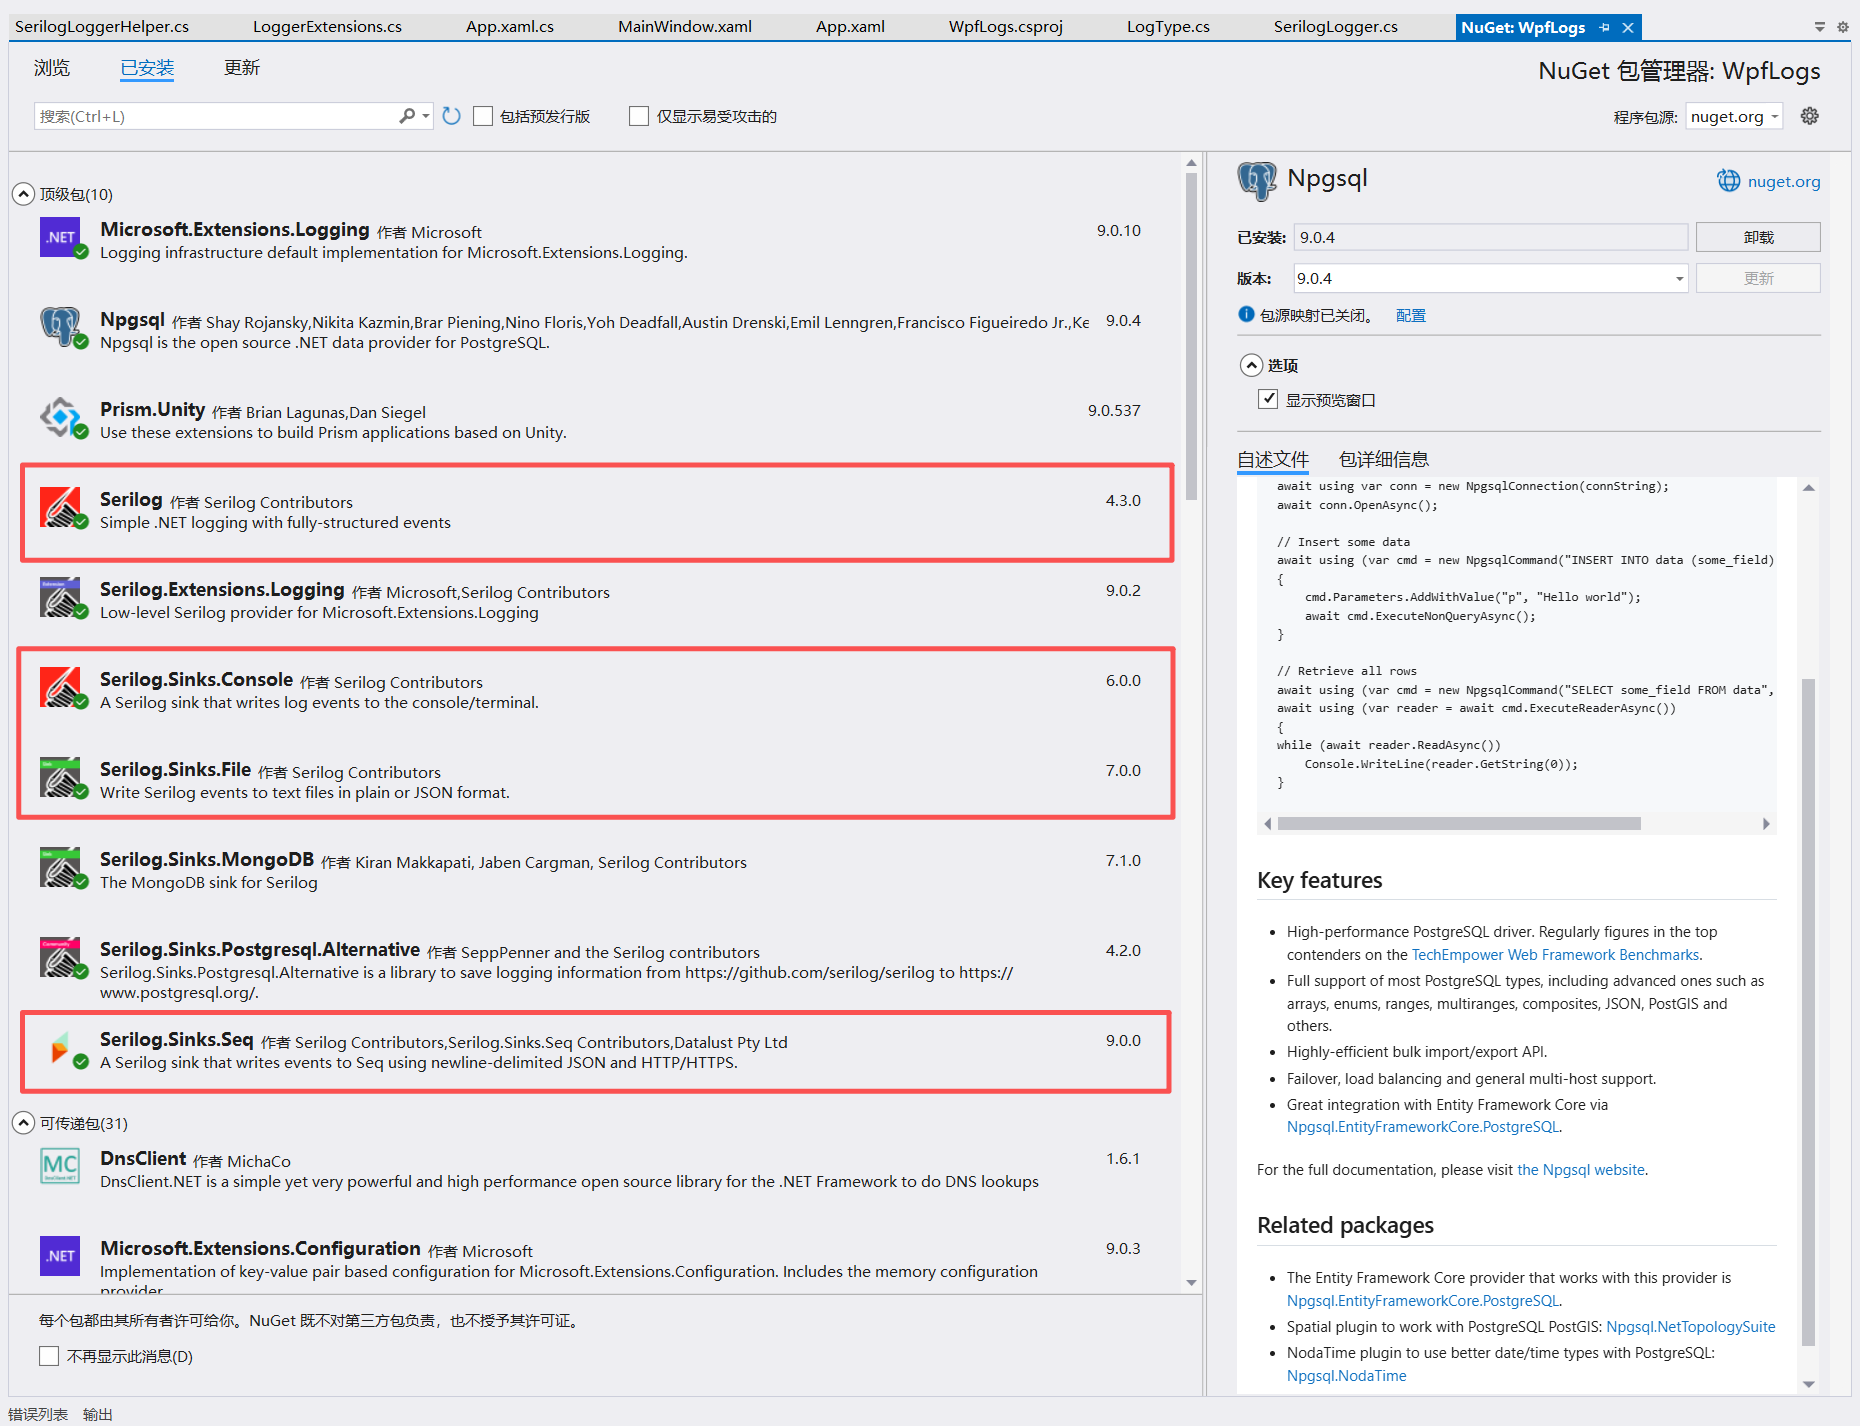Collapse the 顶级包(10) group
1860x1426 pixels.
[x=23, y=194]
